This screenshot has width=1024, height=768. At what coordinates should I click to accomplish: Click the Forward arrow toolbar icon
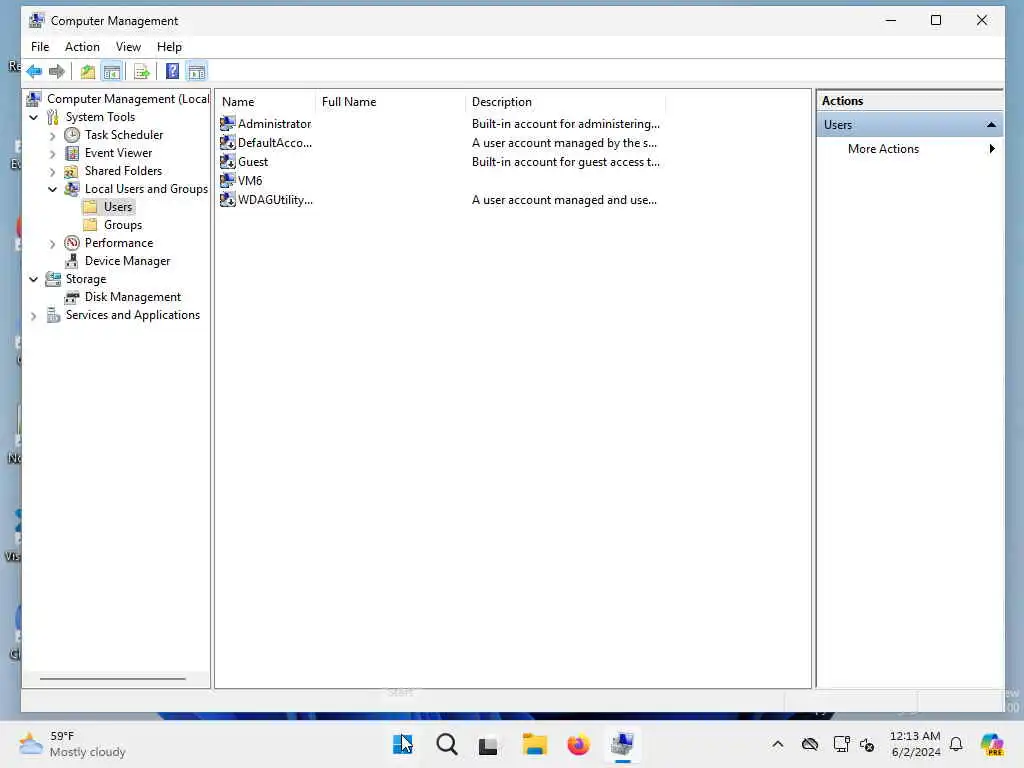(57, 71)
